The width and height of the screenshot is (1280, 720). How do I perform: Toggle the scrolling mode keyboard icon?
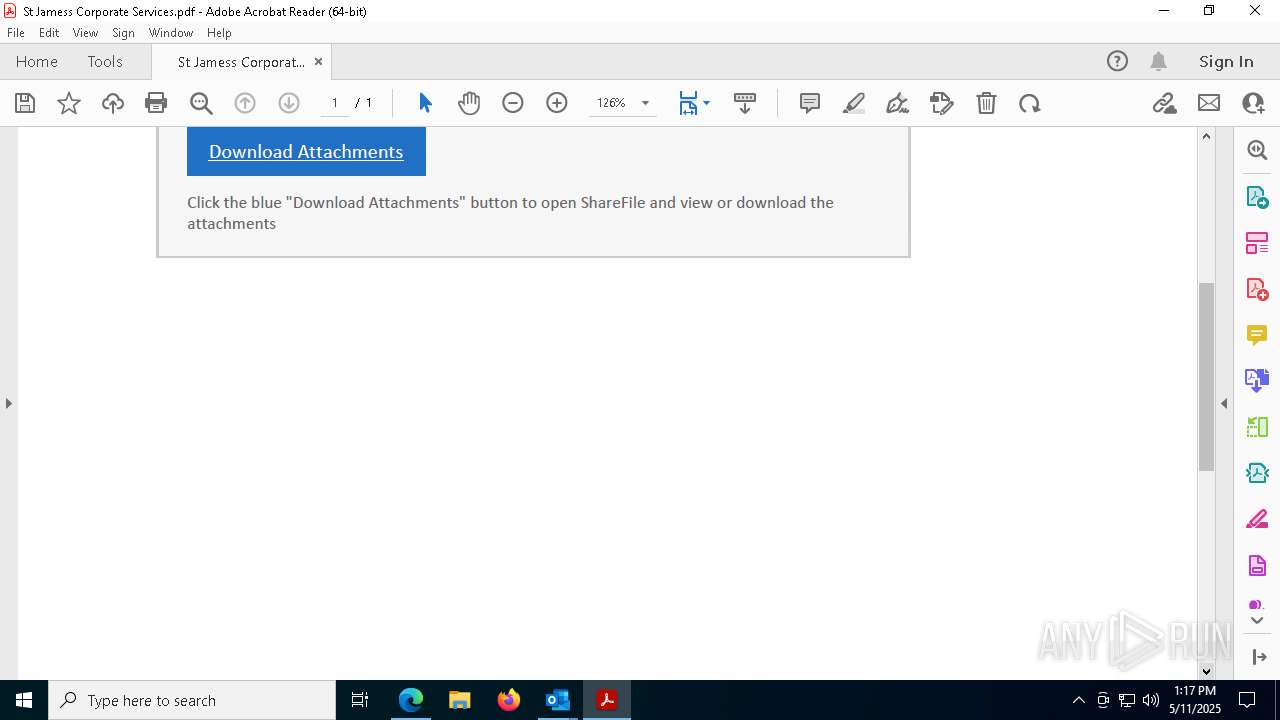point(745,103)
